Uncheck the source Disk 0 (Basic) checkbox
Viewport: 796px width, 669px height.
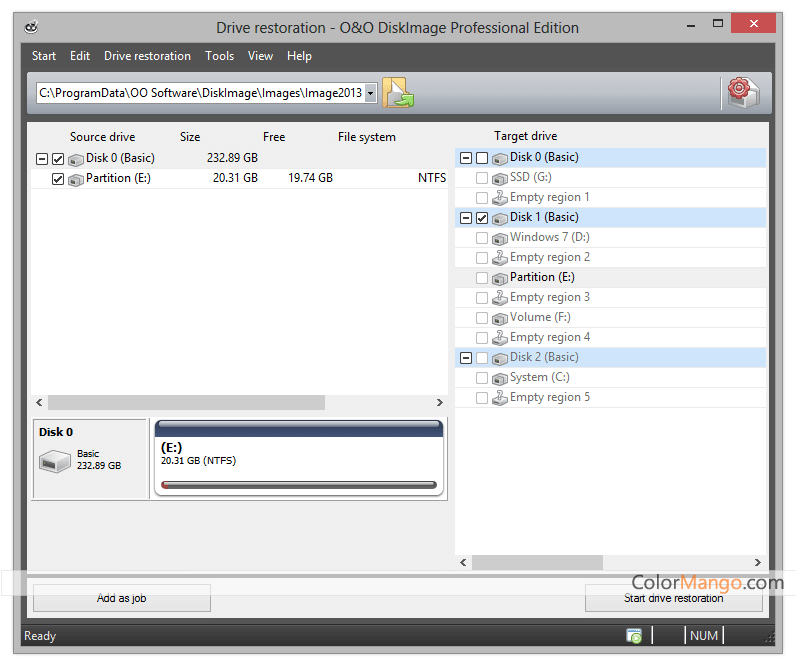(x=58, y=159)
